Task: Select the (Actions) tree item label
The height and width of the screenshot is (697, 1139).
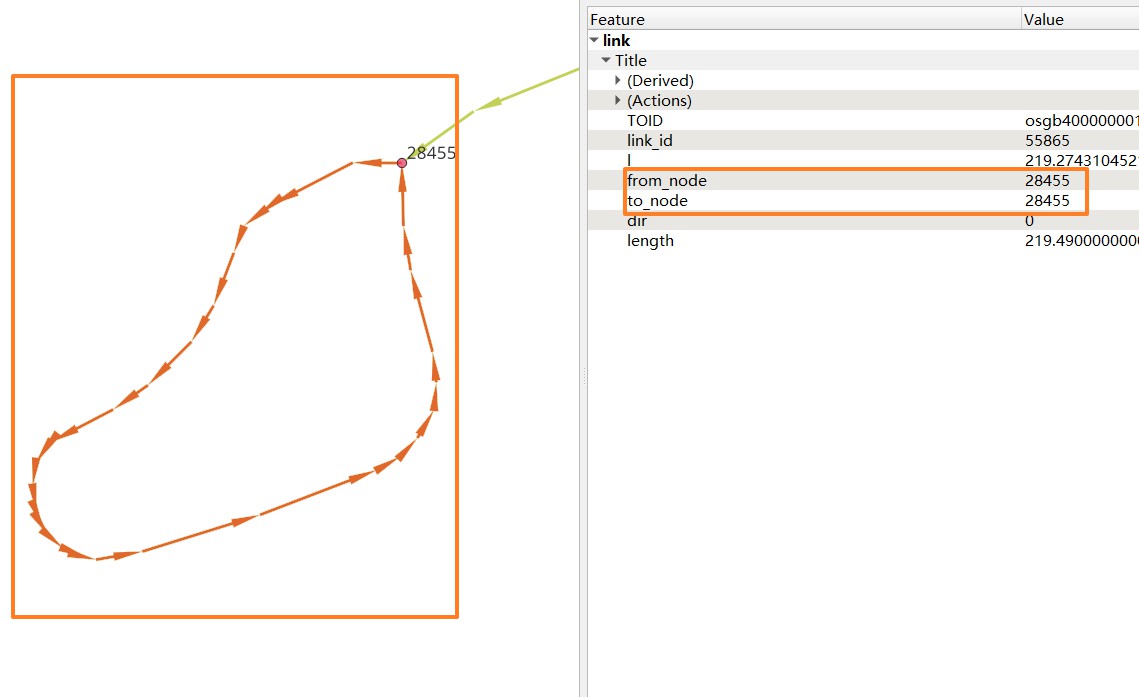Action: (x=659, y=100)
